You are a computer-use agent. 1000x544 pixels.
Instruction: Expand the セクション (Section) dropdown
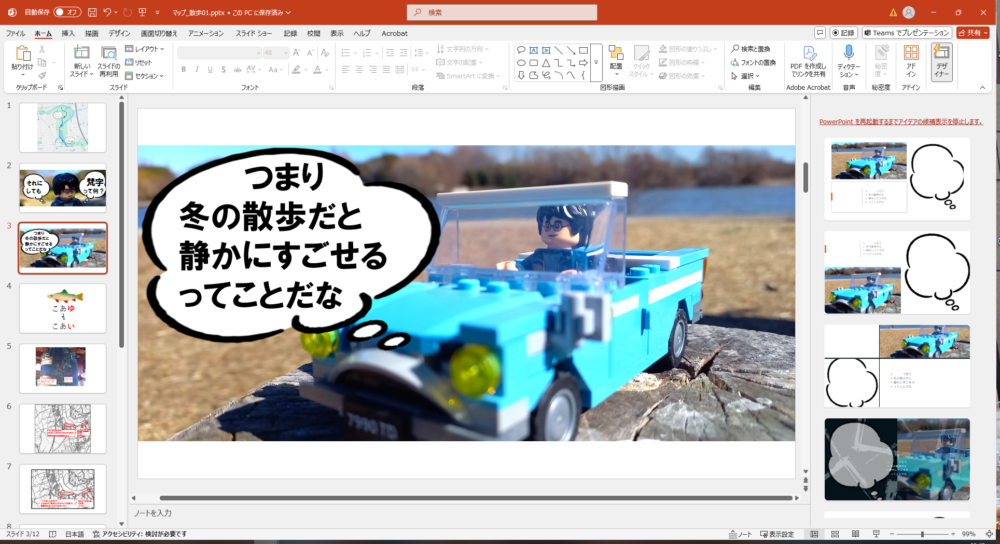pos(147,75)
